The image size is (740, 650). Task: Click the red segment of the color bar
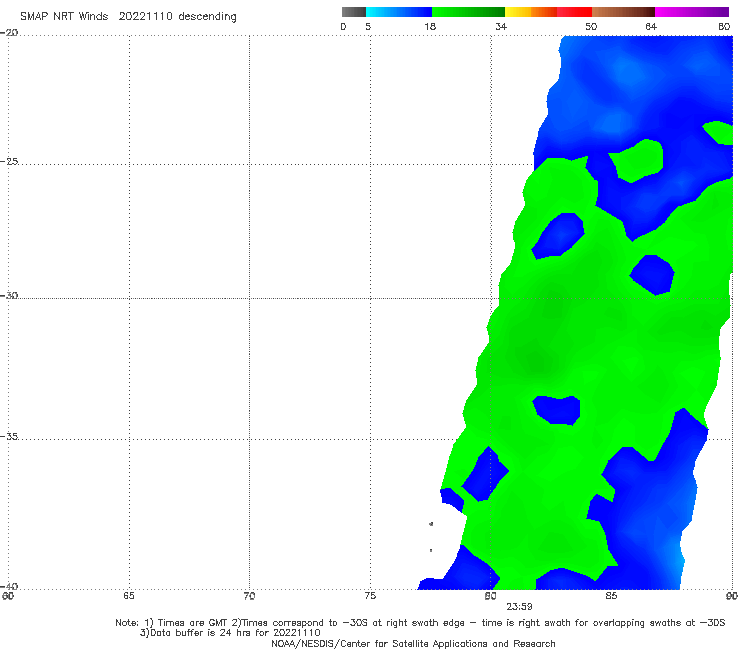(x=574, y=12)
